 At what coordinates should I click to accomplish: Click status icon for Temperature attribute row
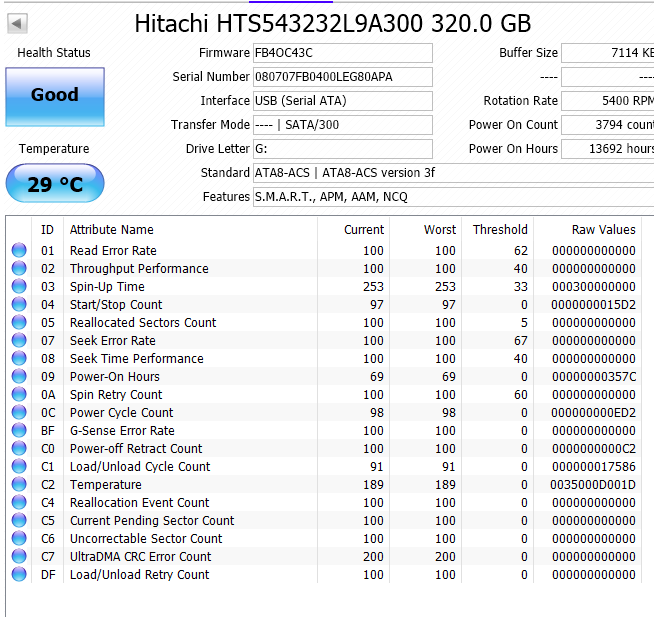[19, 484]
